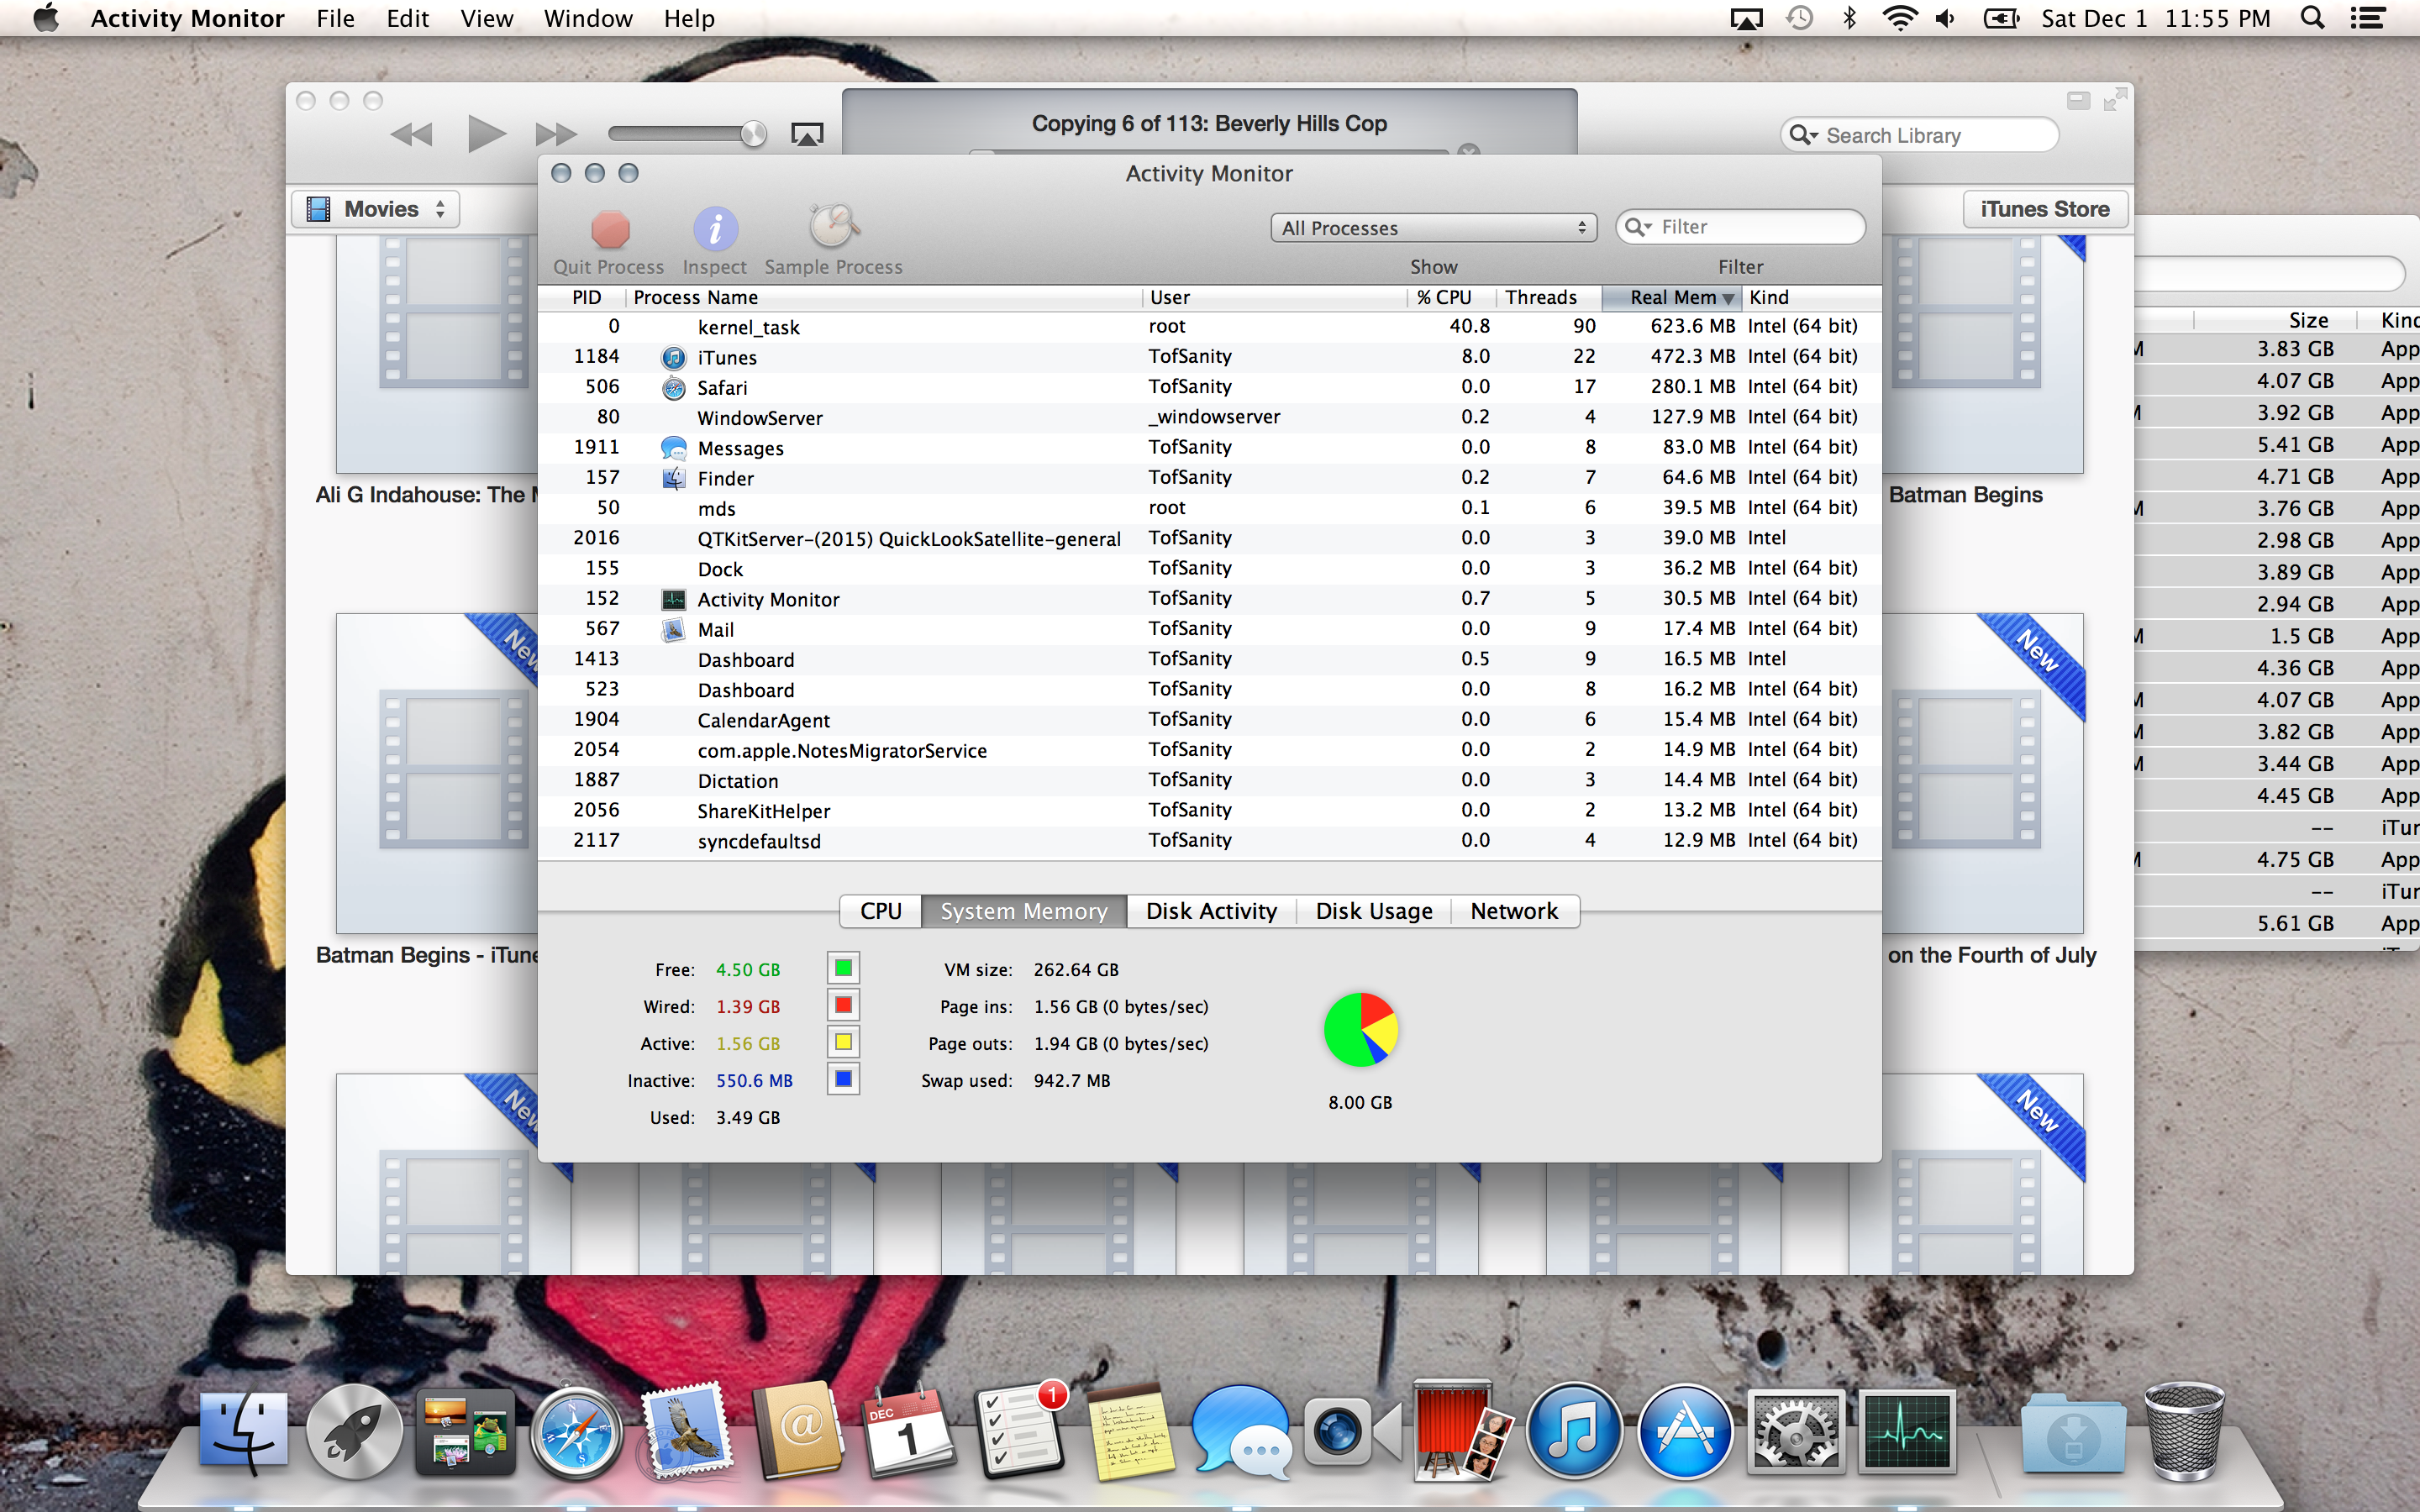Select the Safari process row icon
2420x1512 pixels.
[674, 387]
